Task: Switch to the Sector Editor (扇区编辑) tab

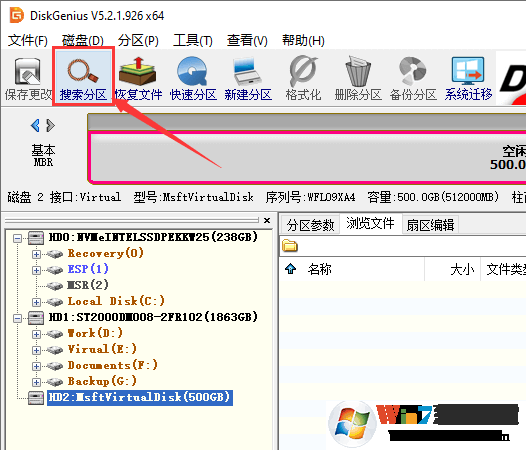Action: pos(430,225)
